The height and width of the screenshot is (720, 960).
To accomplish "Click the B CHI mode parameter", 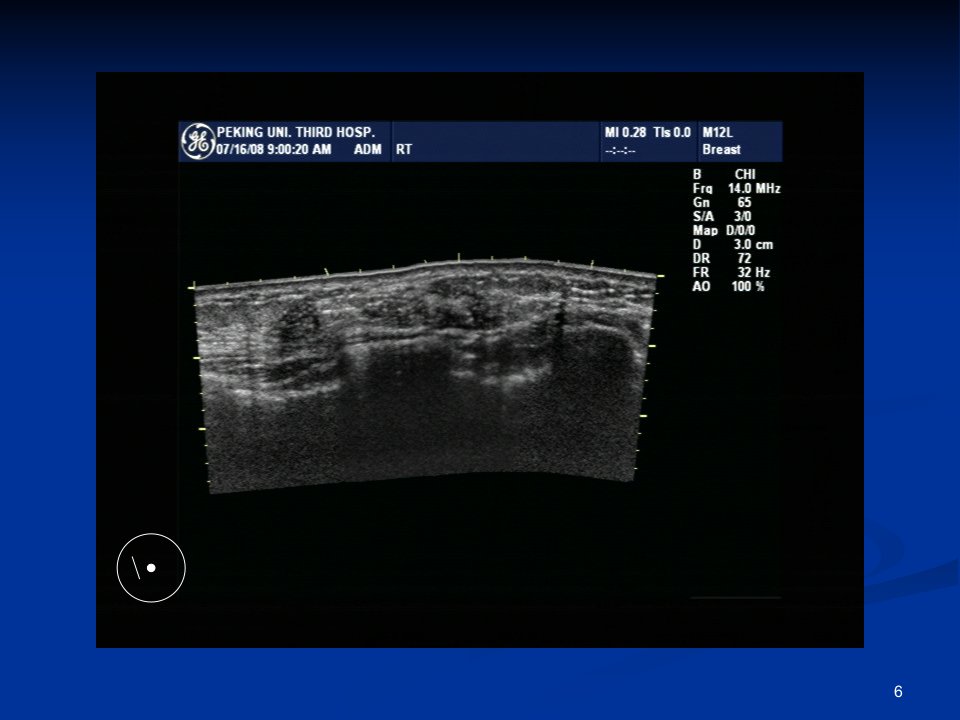I will tap(724, 174).
